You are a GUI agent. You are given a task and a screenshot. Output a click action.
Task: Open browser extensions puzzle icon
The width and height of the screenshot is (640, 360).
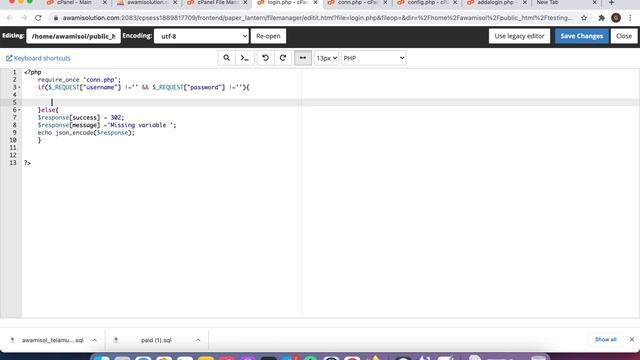tap(602, 18)
